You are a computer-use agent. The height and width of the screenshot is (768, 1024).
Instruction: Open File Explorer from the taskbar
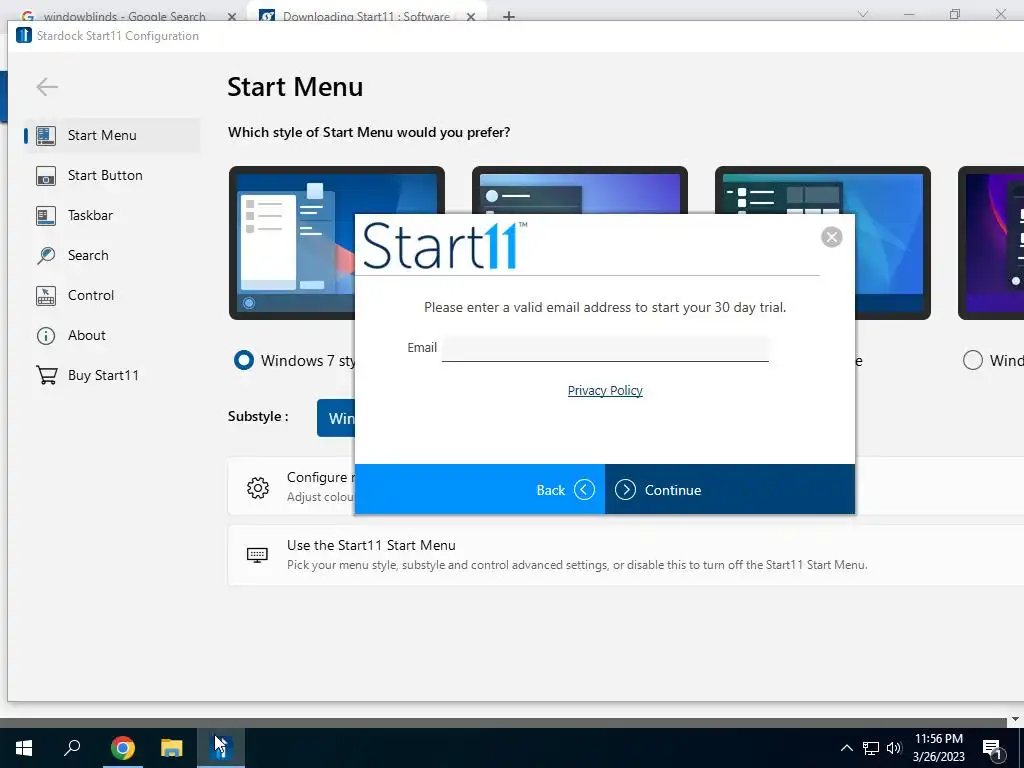coord(172,748)
